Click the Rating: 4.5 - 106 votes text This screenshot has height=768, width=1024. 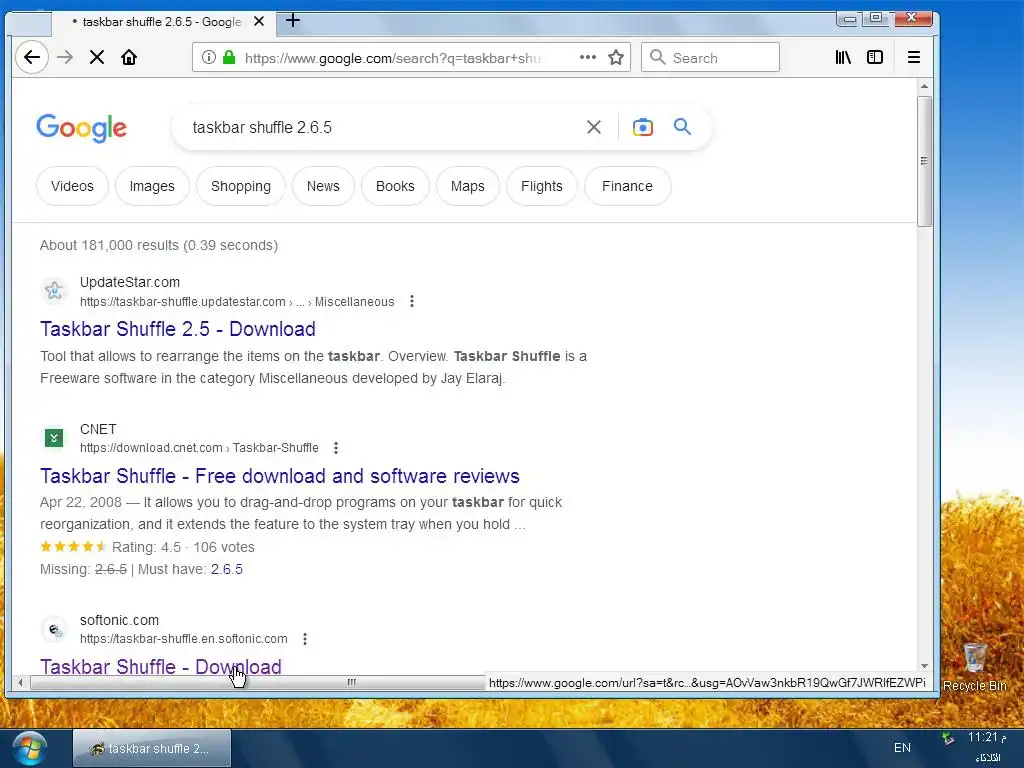tap(183, 547)
